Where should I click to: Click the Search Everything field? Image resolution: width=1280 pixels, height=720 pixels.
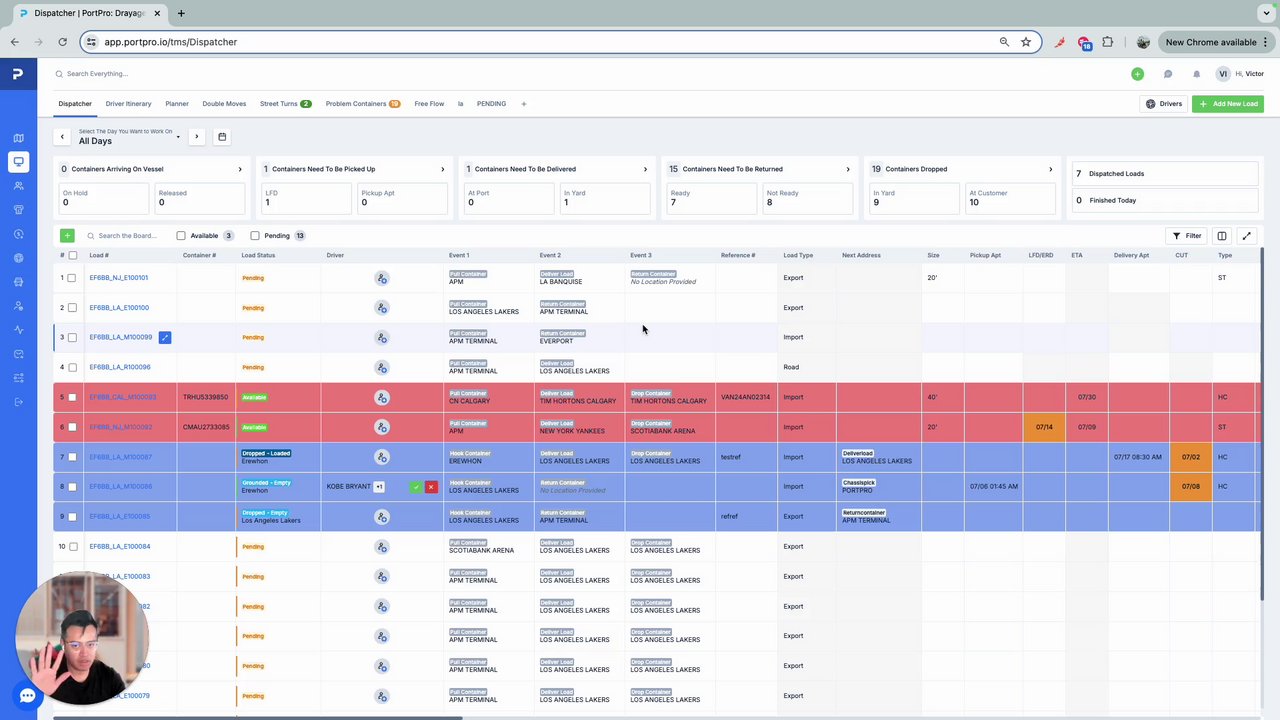(97, 74)
